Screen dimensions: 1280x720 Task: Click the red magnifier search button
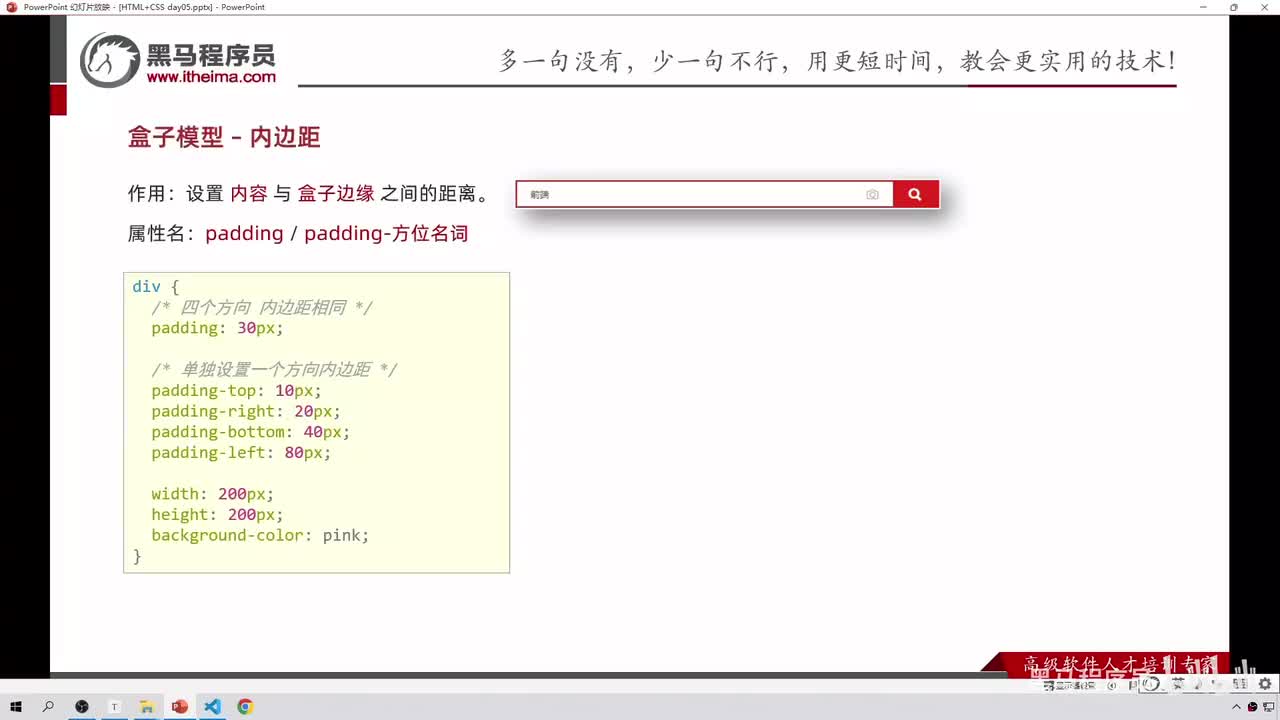(915, 194)
